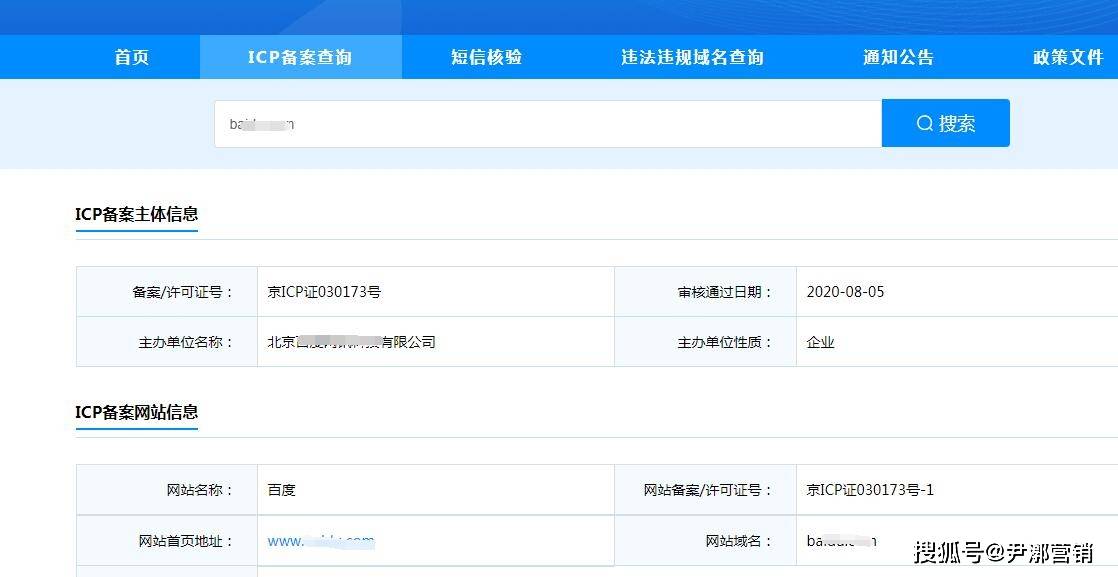The height and width of the screenshot is (577, 1118).
Task: Open the 违法违规域名查询 menu item
Action: [692, 57]
